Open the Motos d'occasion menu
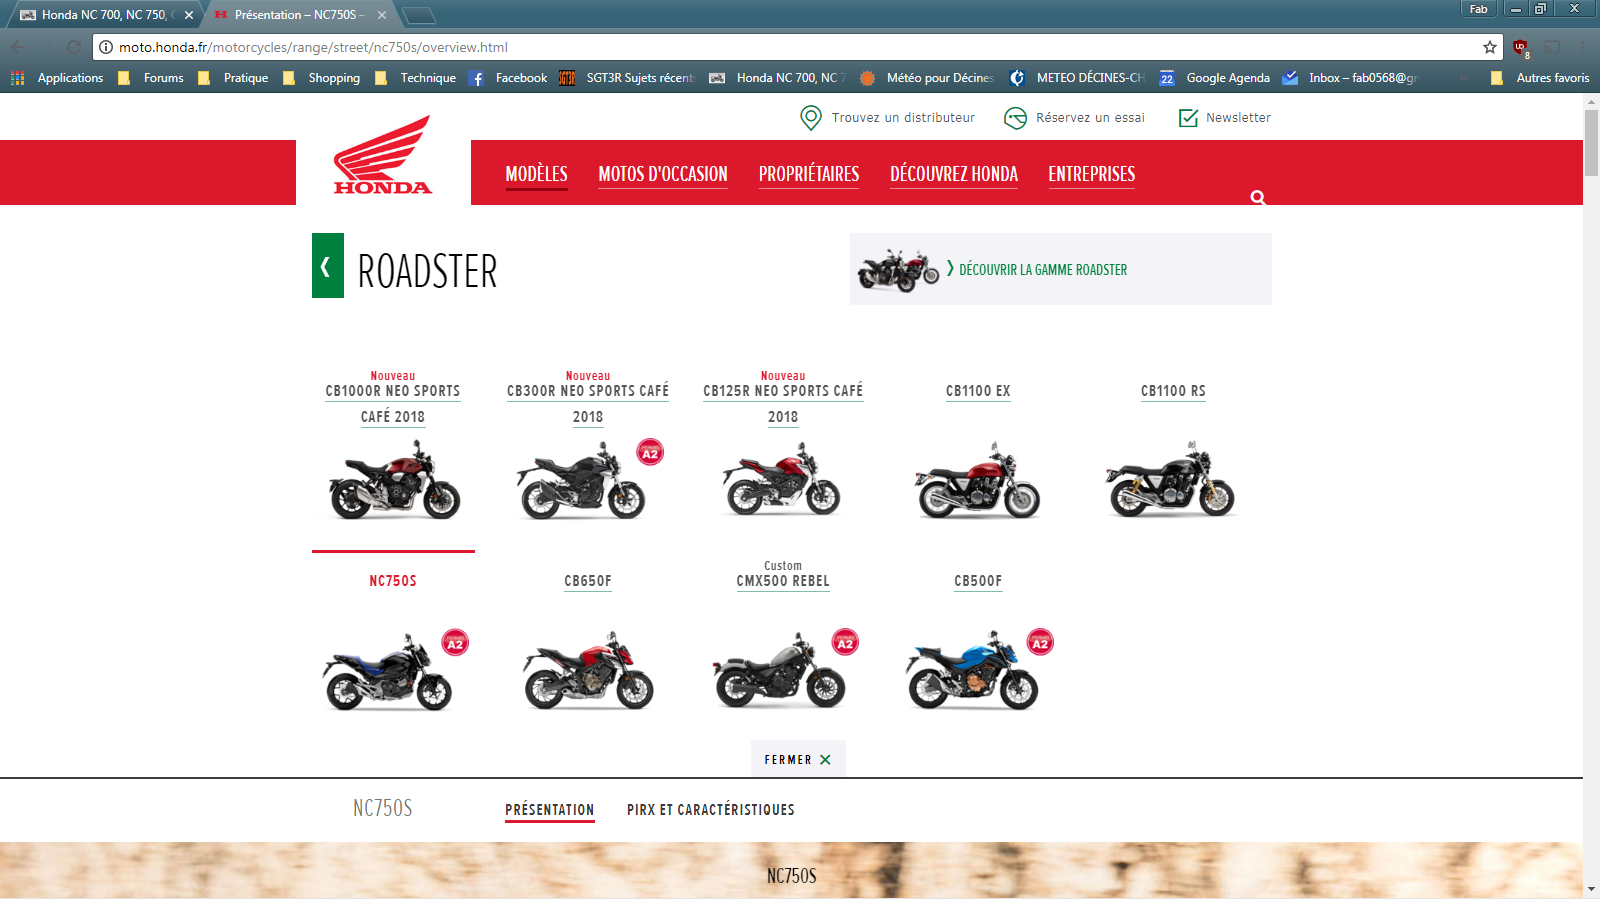The image size is (1600, 900). [662, 174]
